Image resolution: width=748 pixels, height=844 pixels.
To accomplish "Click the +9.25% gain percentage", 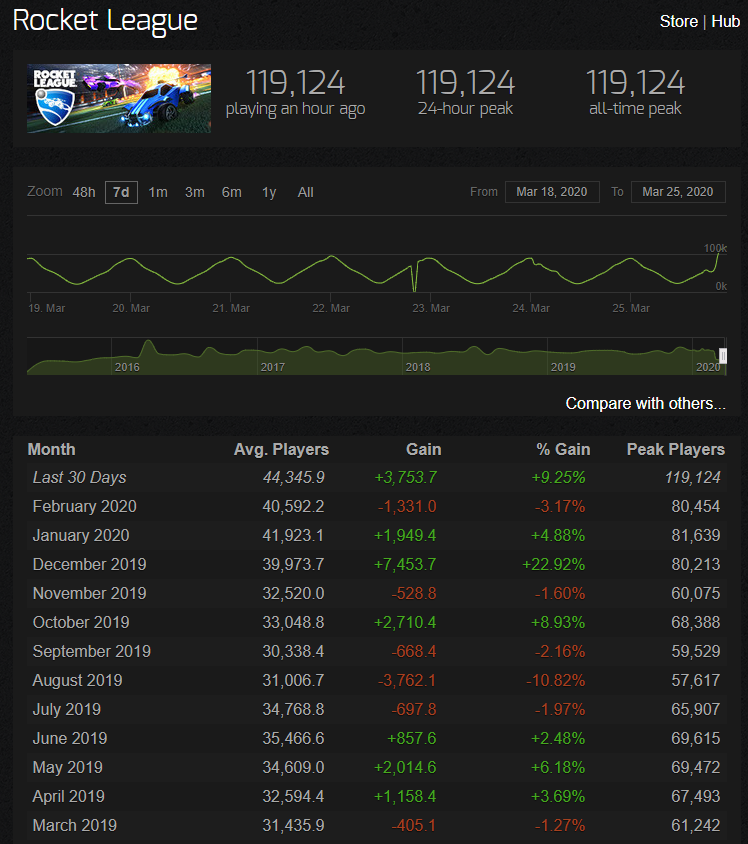I will (x=559, y=477).
